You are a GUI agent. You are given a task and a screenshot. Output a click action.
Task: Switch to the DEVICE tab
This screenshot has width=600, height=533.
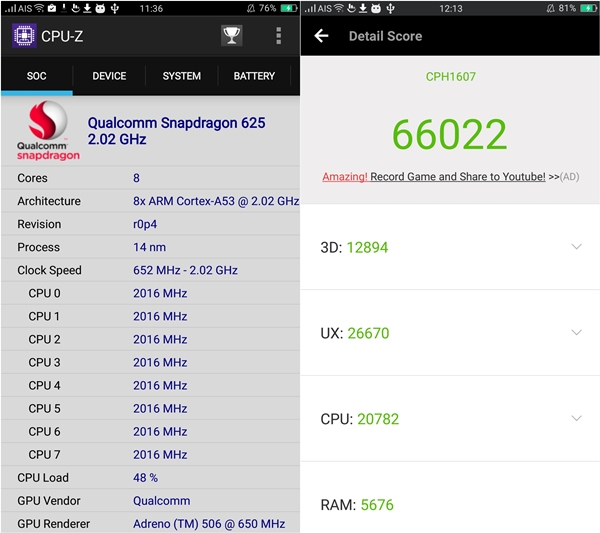109,76
